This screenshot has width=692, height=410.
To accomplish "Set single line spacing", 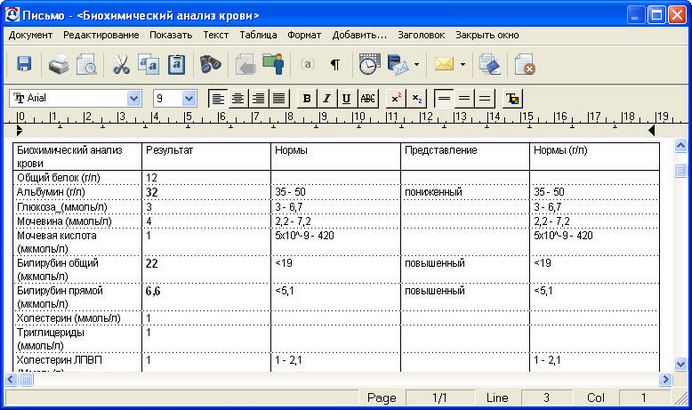I will (444, 98).
